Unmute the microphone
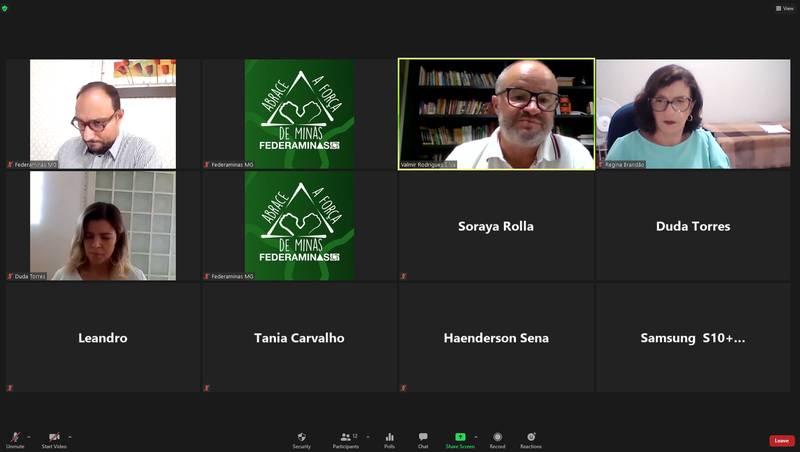This screenshot has height=452, width=800. 15,438
